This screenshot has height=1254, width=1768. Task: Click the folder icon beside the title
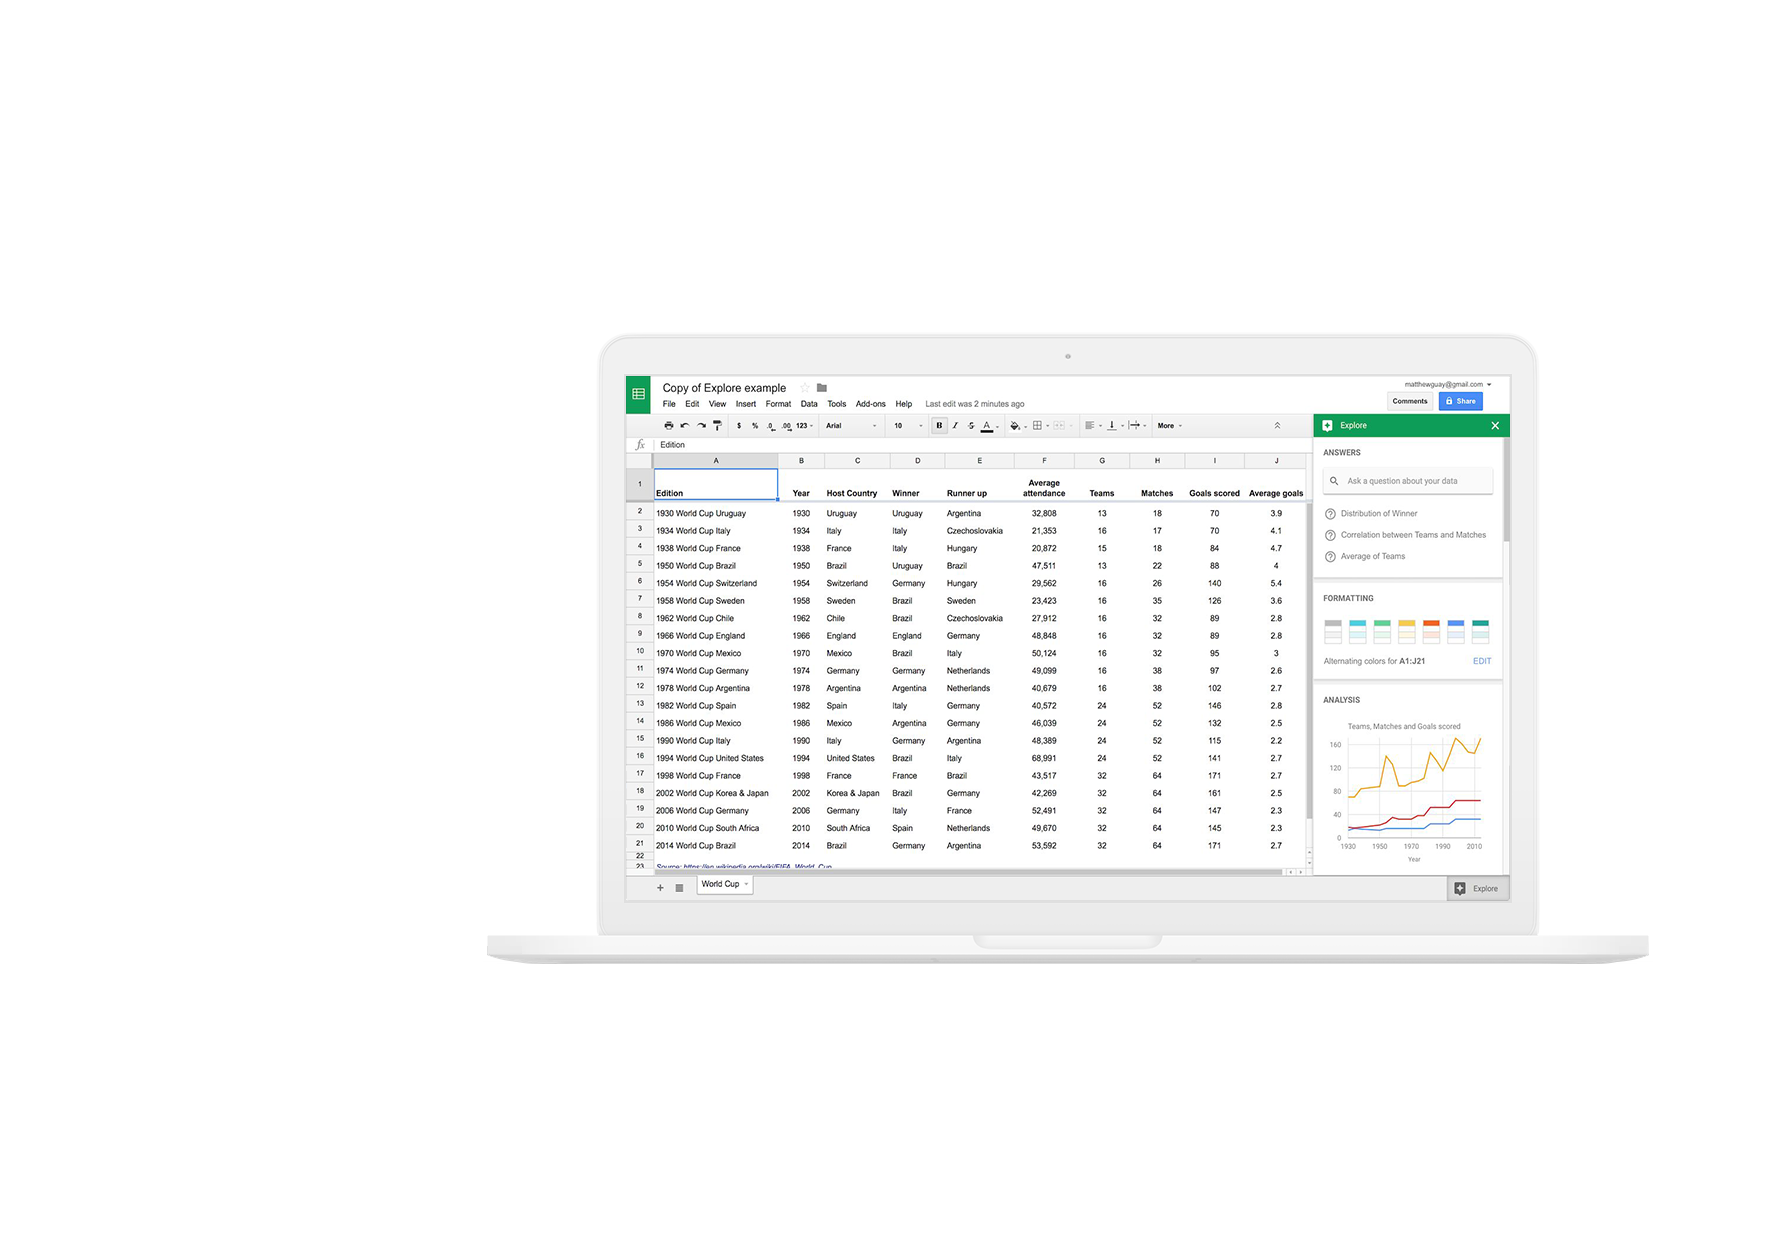tap(822, 388)
